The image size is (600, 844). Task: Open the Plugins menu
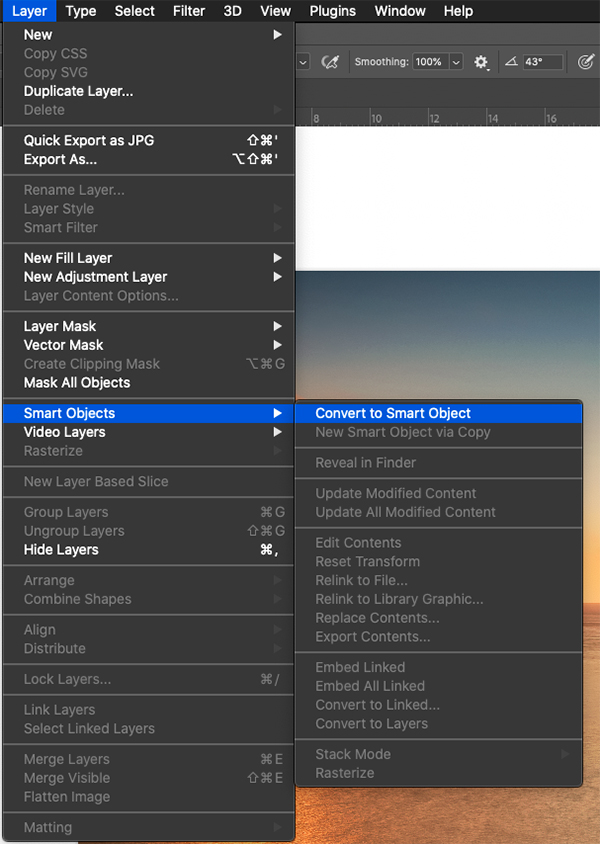pos(332,11)
